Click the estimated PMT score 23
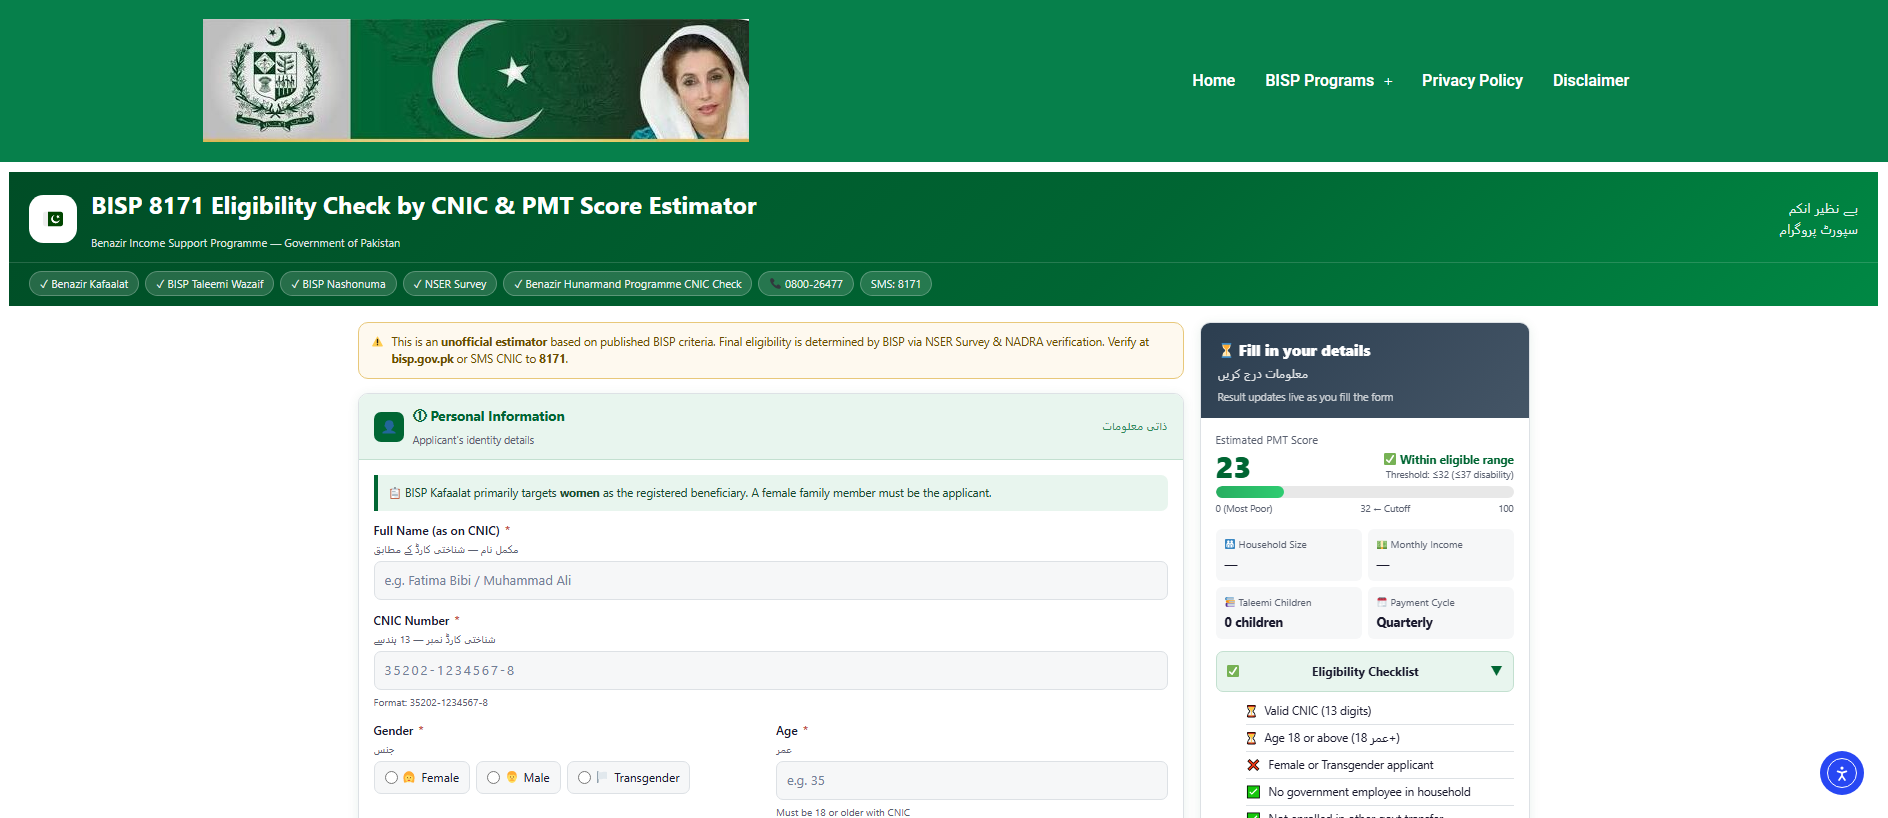1888x818 pixels. [1233, 468]
